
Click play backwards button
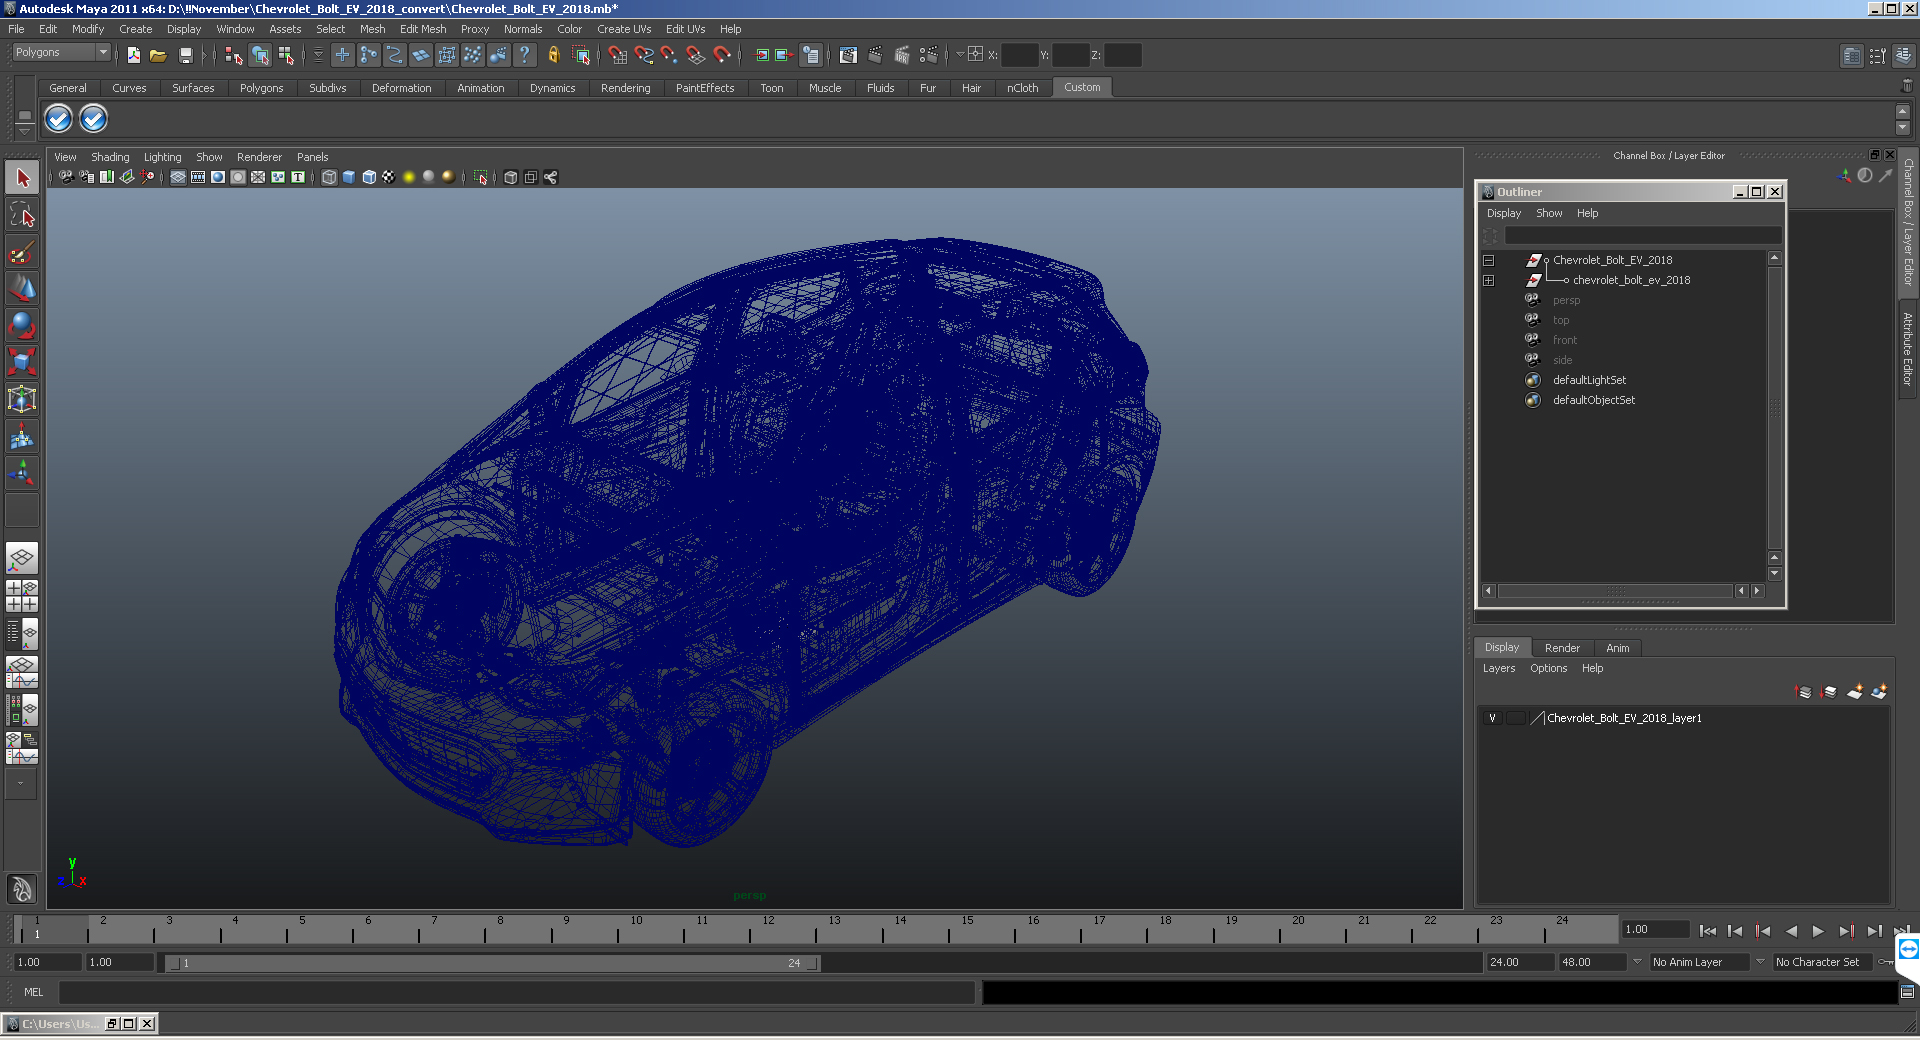click(x=1791, y=931)
